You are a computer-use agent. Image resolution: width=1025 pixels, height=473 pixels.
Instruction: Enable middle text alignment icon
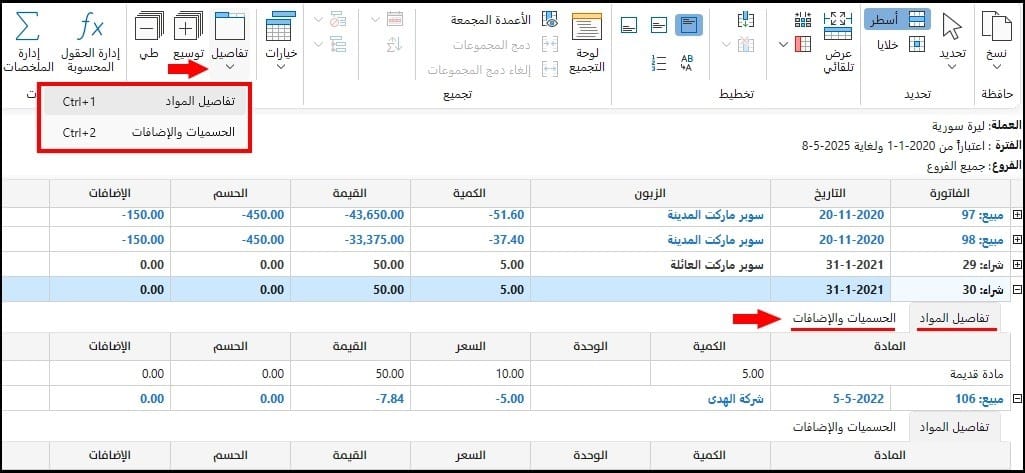[658, 25]
